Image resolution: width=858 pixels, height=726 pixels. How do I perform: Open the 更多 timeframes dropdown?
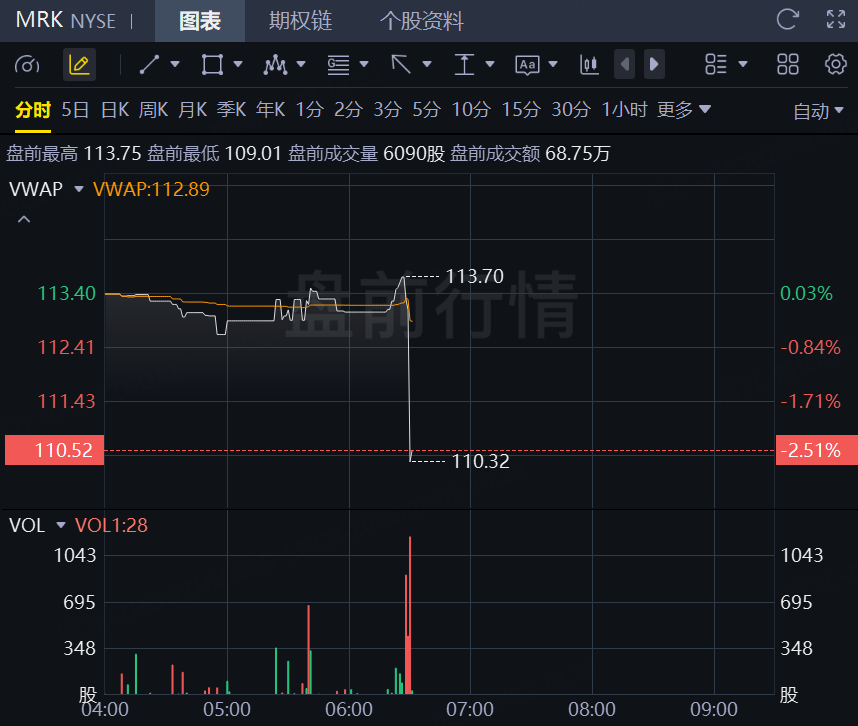click(683, 110)
